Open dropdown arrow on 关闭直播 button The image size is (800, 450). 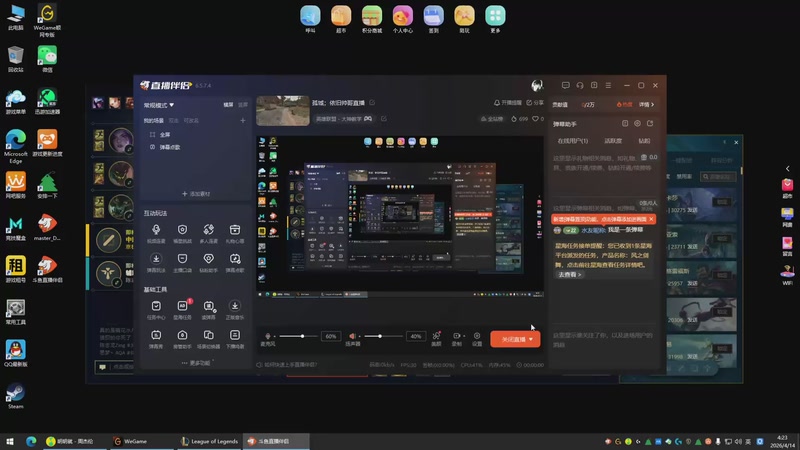pos(531,339)
